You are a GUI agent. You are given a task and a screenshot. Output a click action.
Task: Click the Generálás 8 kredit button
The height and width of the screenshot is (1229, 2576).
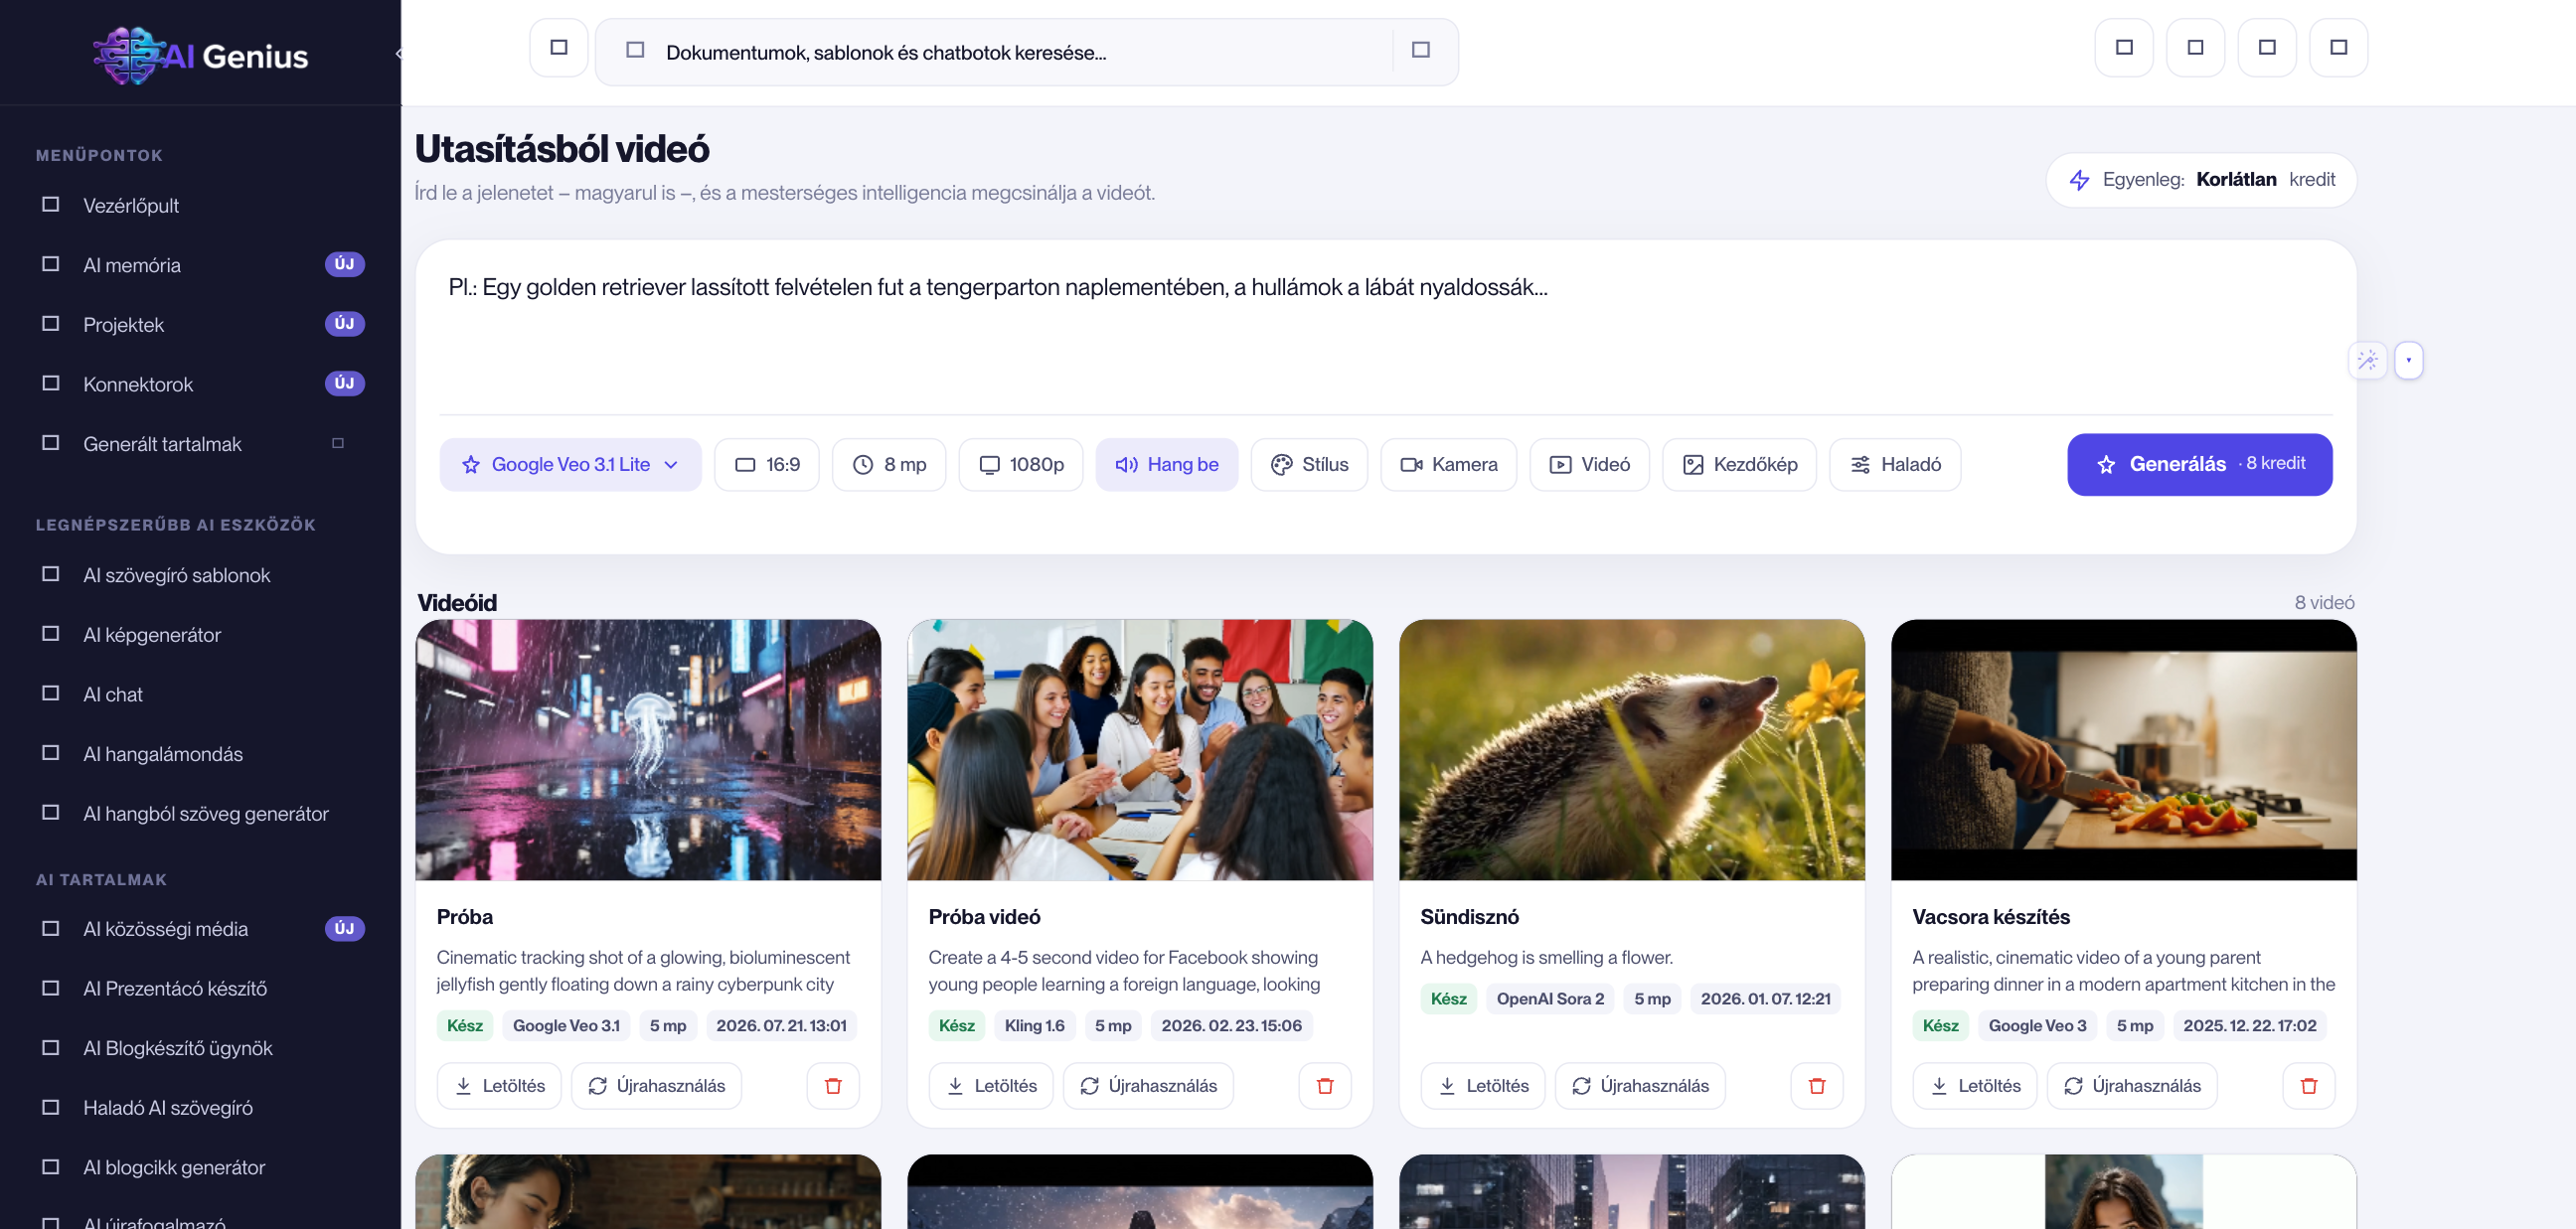click(2200, 464)
